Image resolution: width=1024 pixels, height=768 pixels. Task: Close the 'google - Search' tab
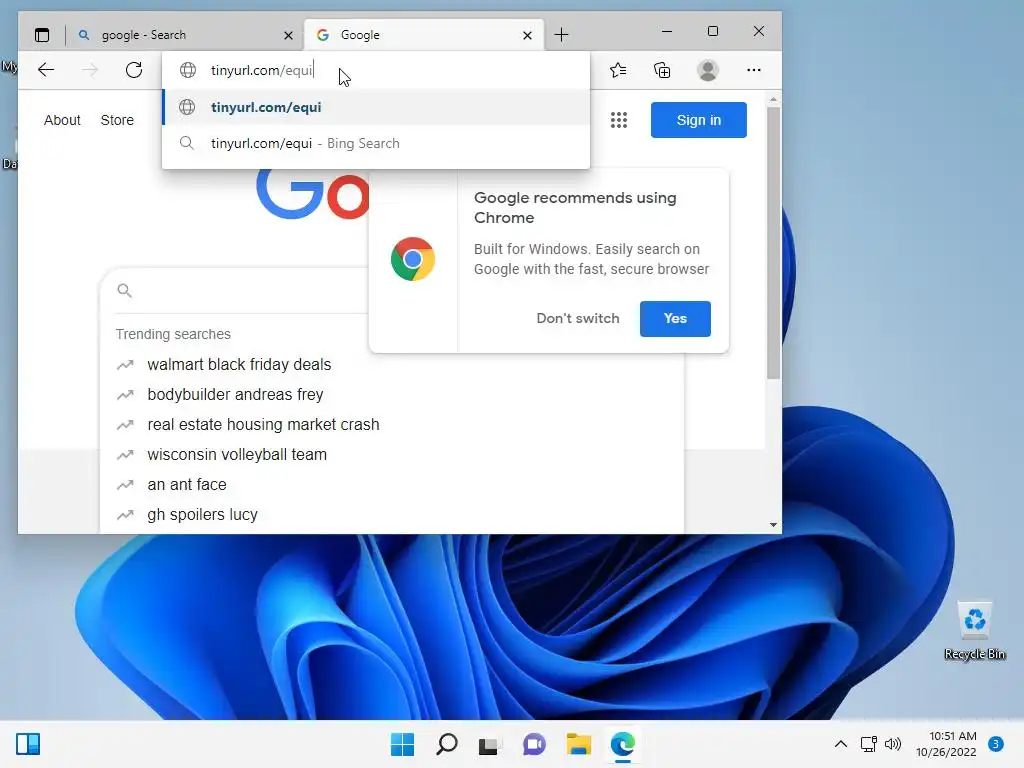288,35
